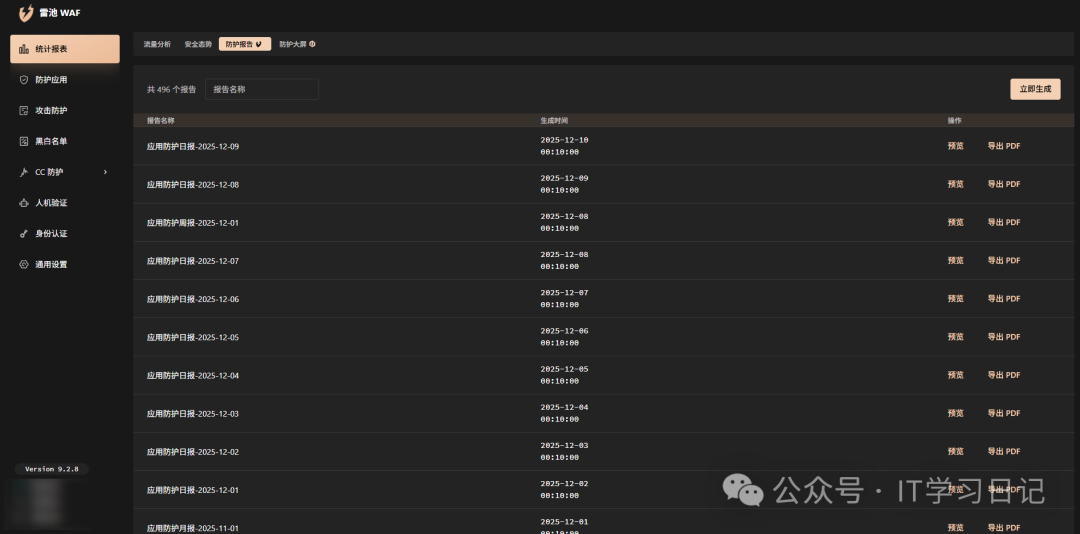Click the 攻击防护 sidebar icon

pos(24,111)
